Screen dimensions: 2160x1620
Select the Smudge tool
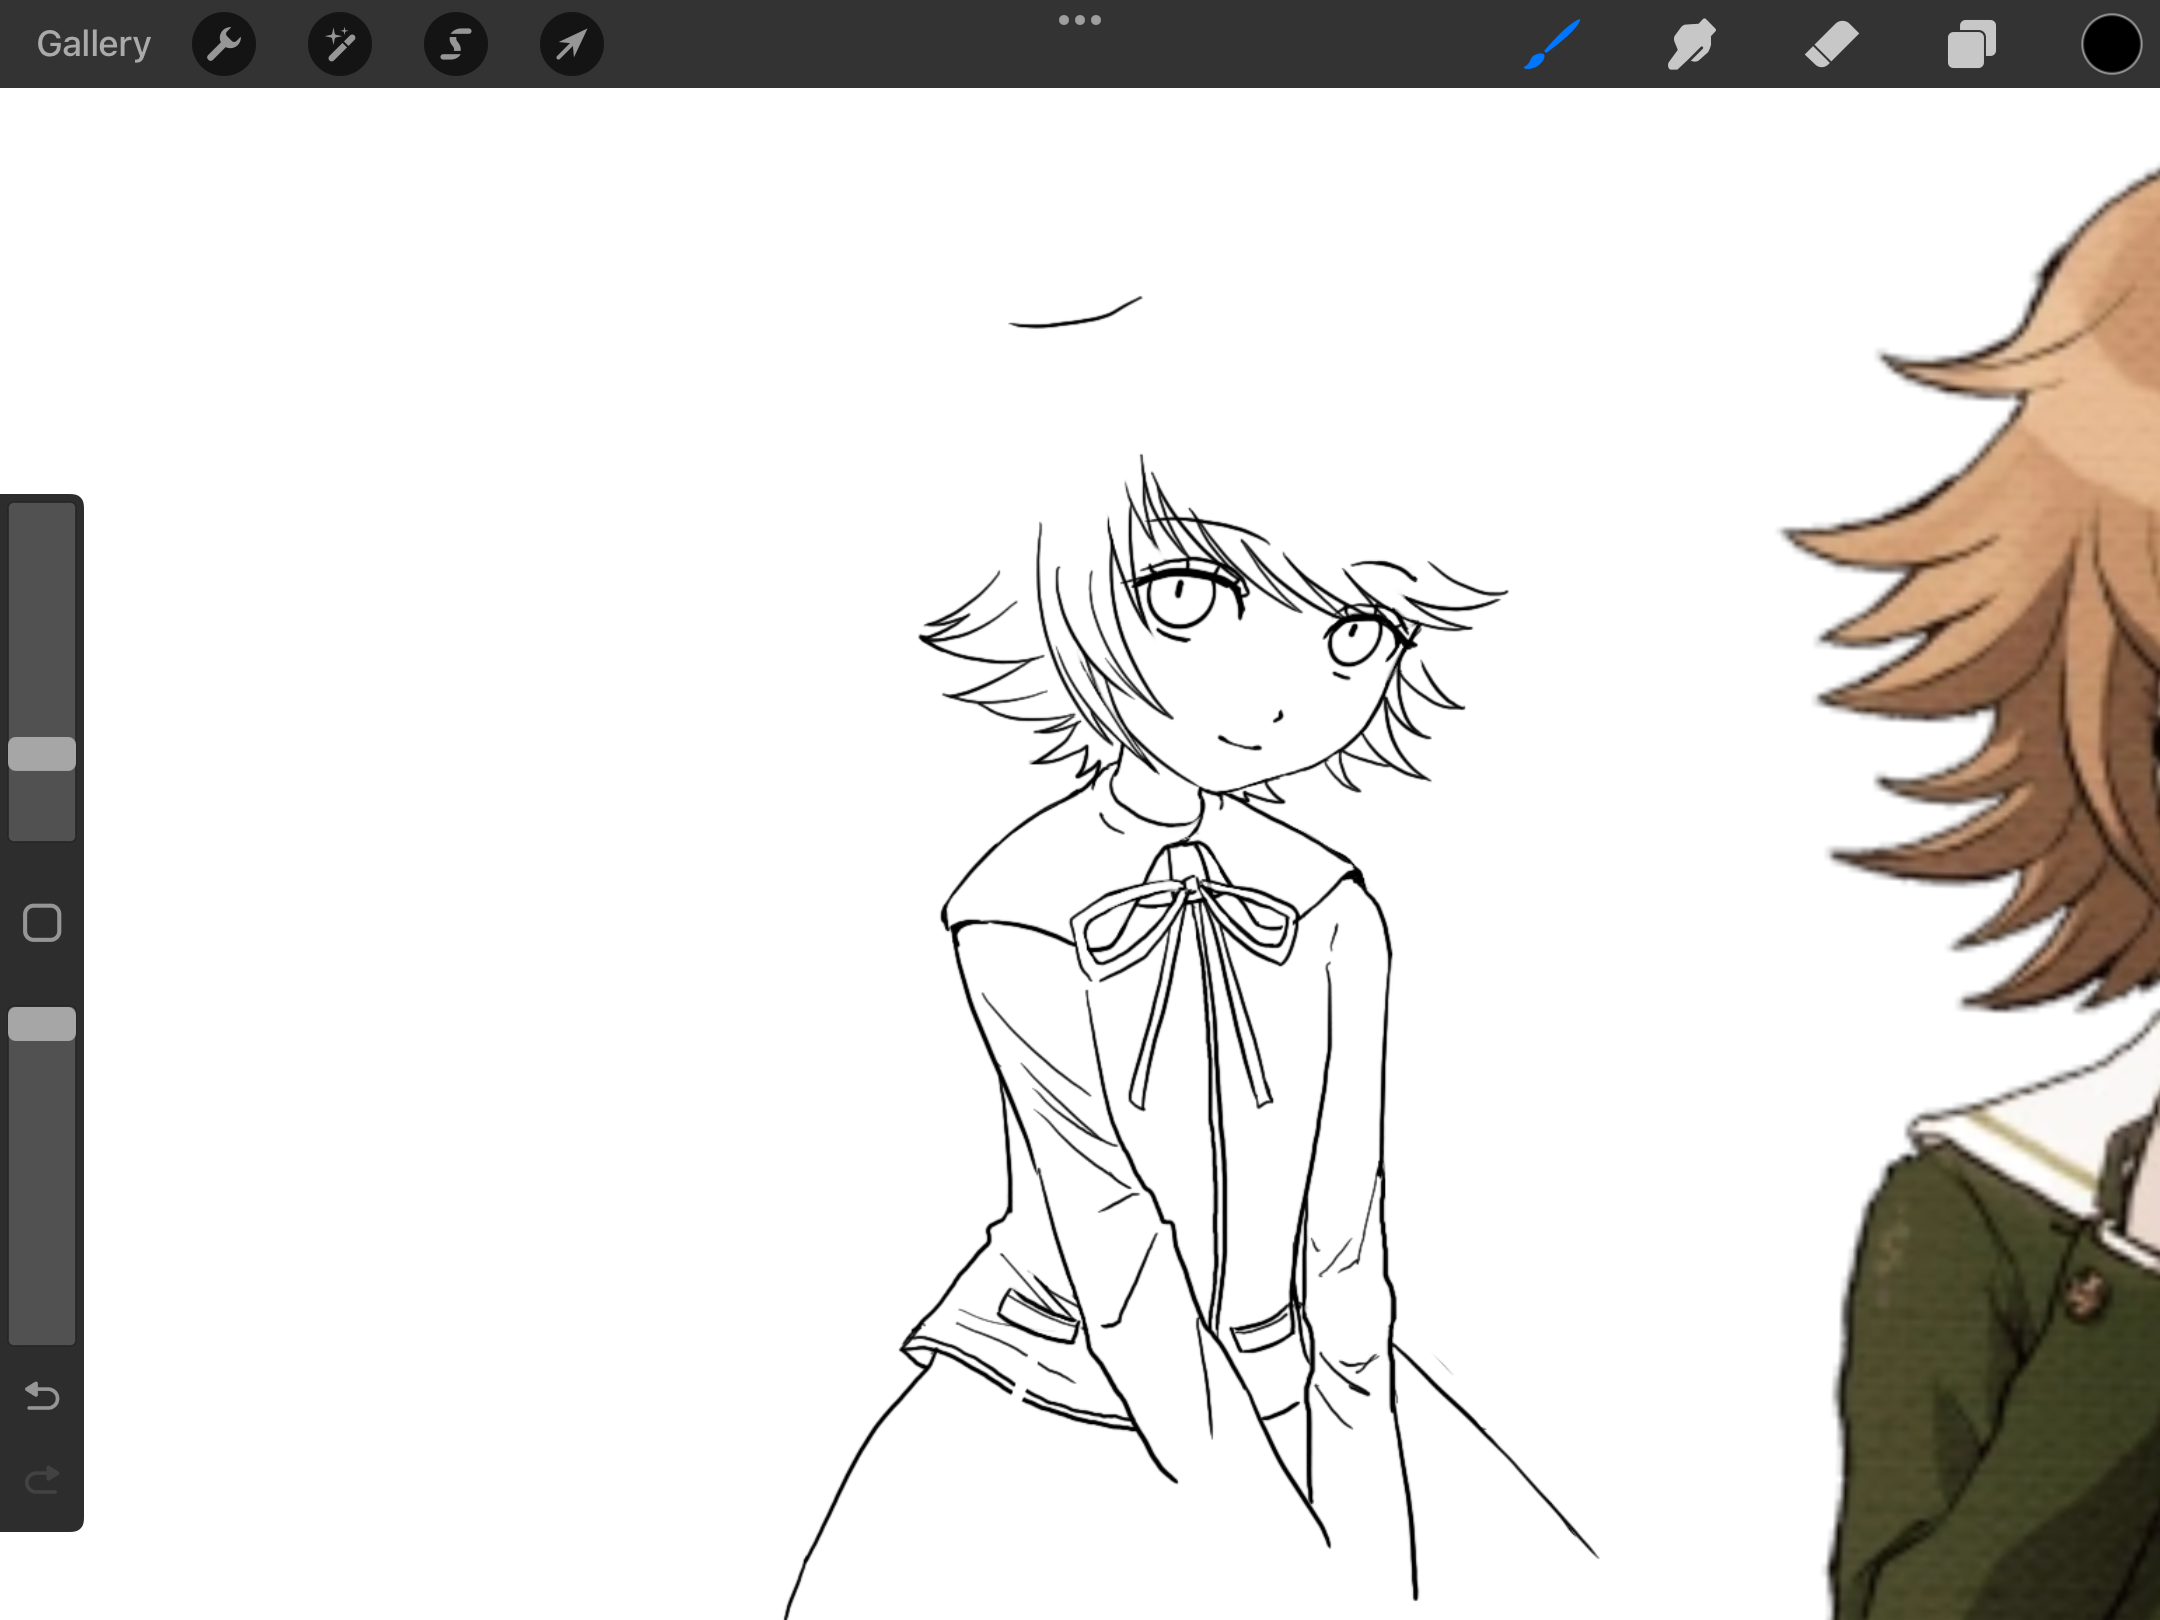(1691, 44)
